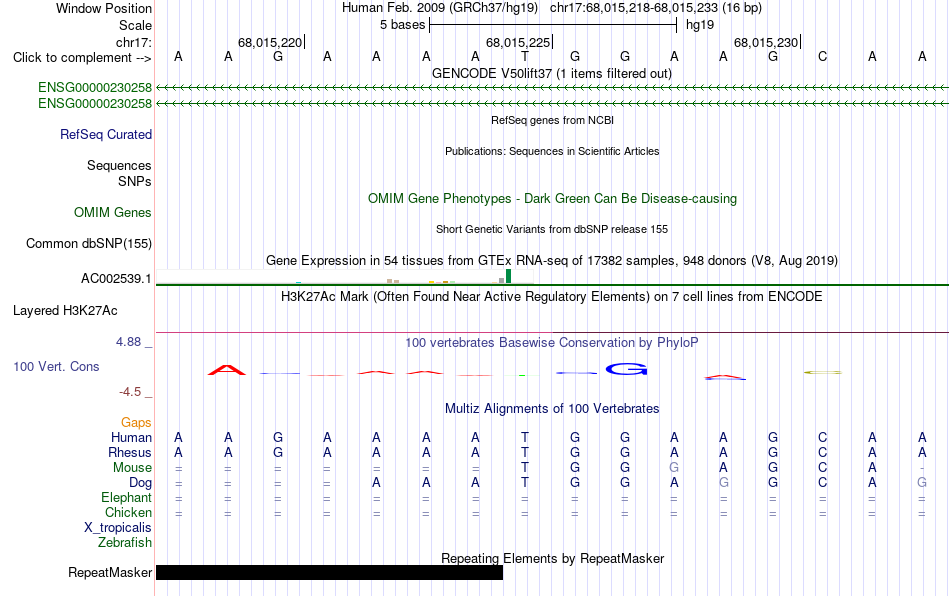Click the T base in the Dog alignment row

(525, 483)
